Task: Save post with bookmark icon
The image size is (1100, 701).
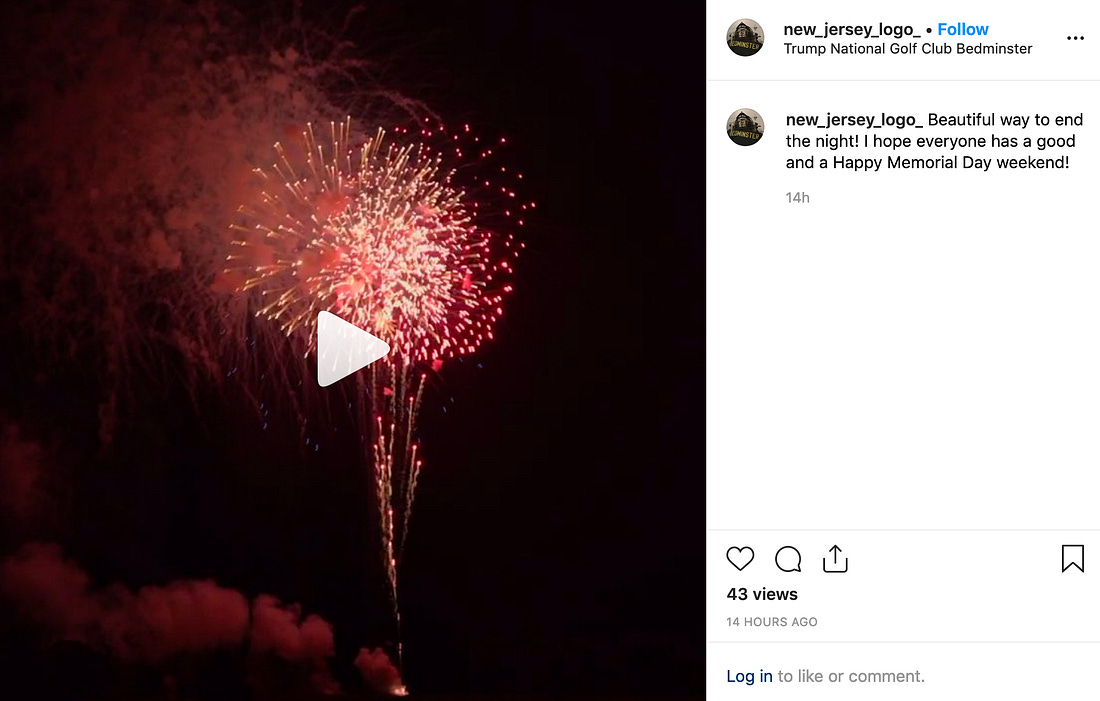Action: pos(1073,559)
